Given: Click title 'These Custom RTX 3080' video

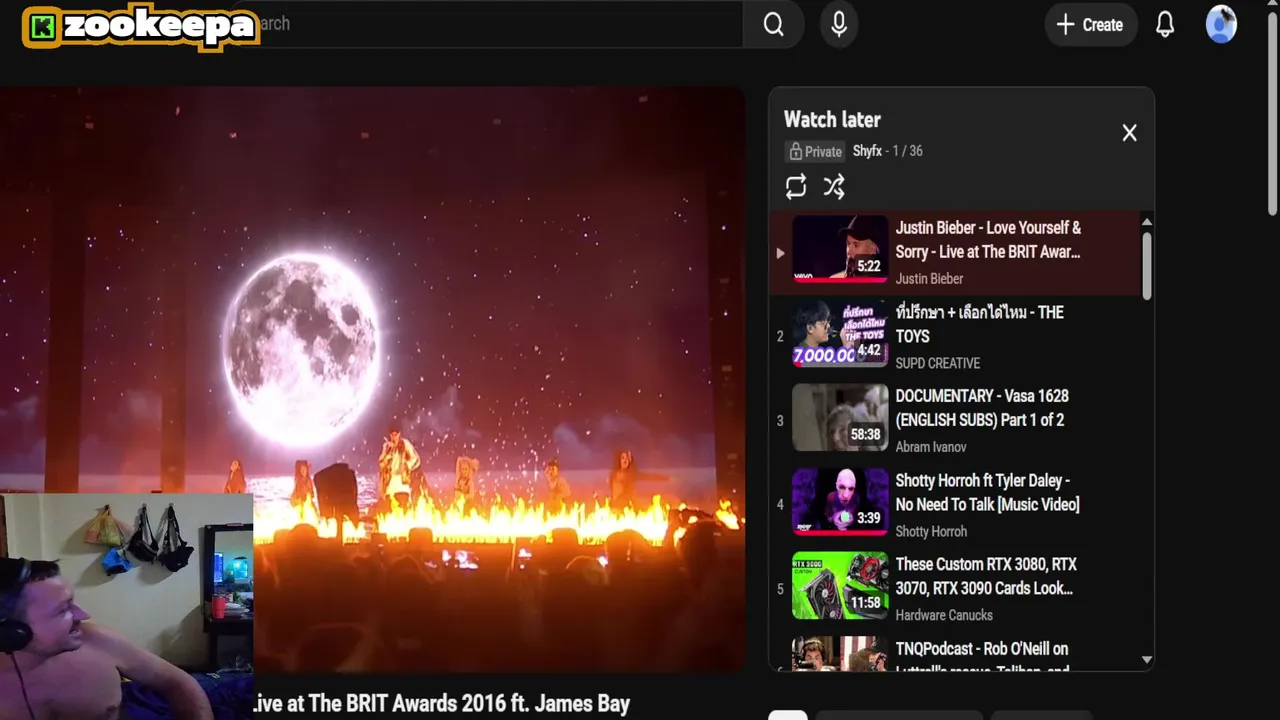Looking at the screenshot, I should click(986, 576).
